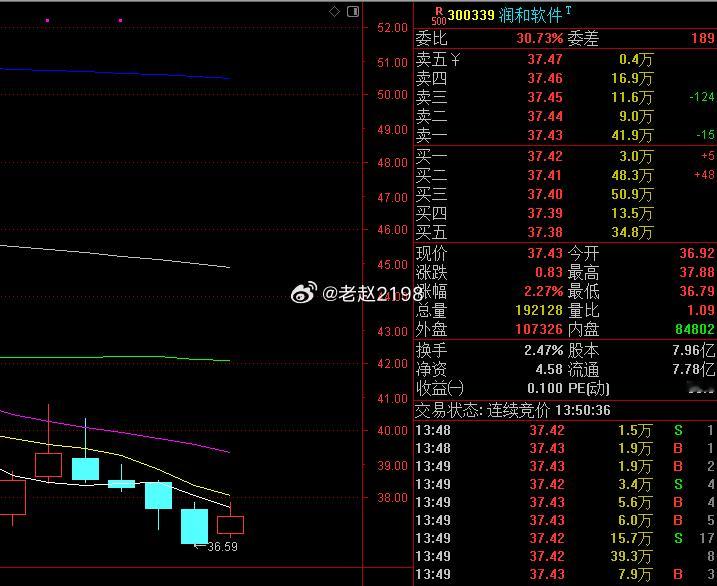Screen dimensions: 717x586
Task: Click the 今开 value 36.92
Action: 696,253
